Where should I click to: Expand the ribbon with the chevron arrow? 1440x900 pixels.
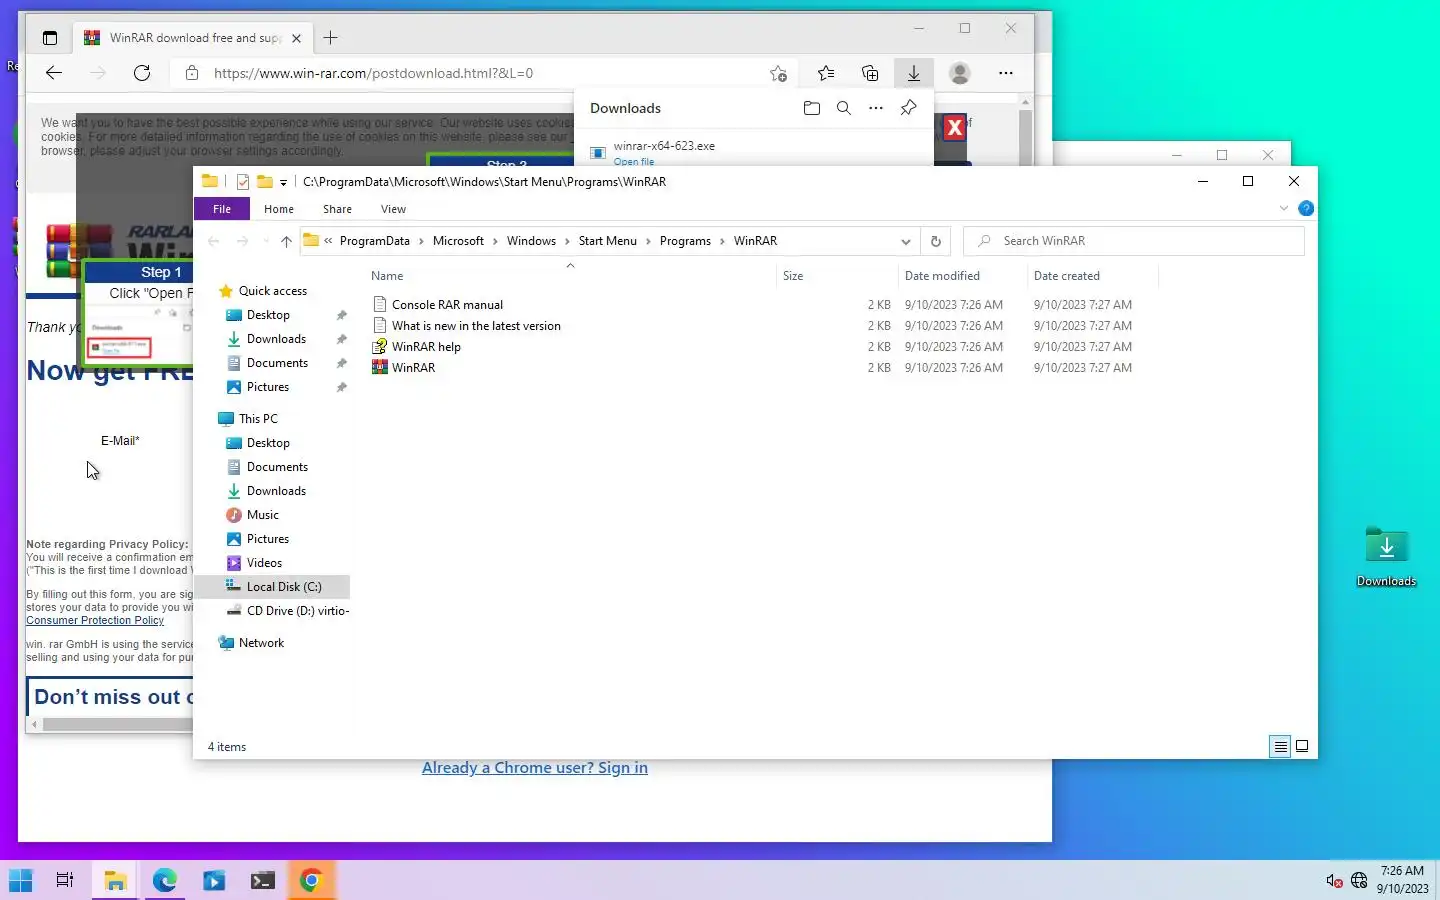(x=1284, y=208)
